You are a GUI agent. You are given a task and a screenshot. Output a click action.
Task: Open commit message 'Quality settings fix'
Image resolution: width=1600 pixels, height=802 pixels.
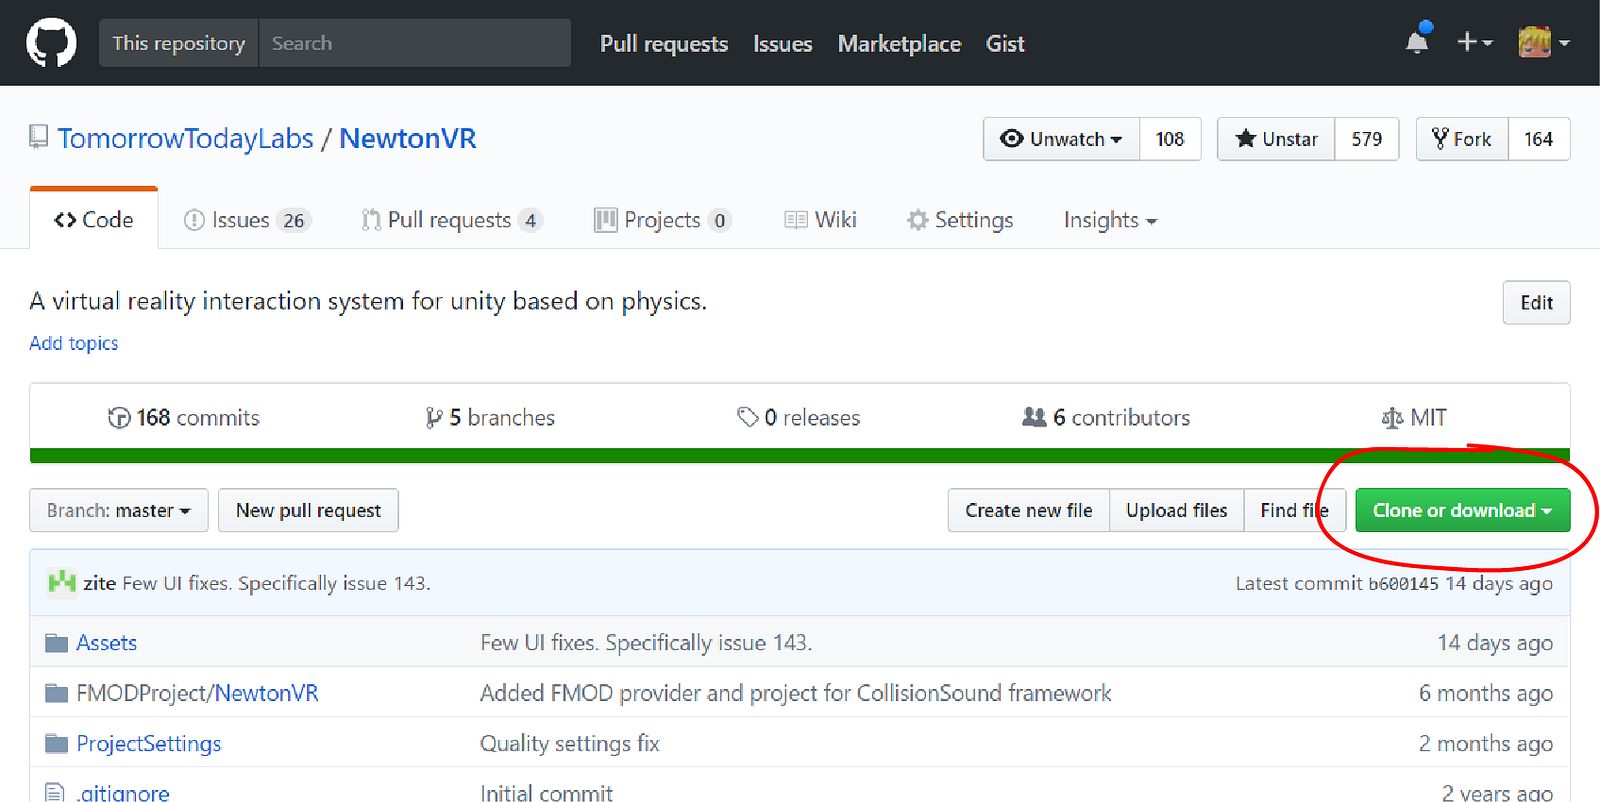coord(570,744)
